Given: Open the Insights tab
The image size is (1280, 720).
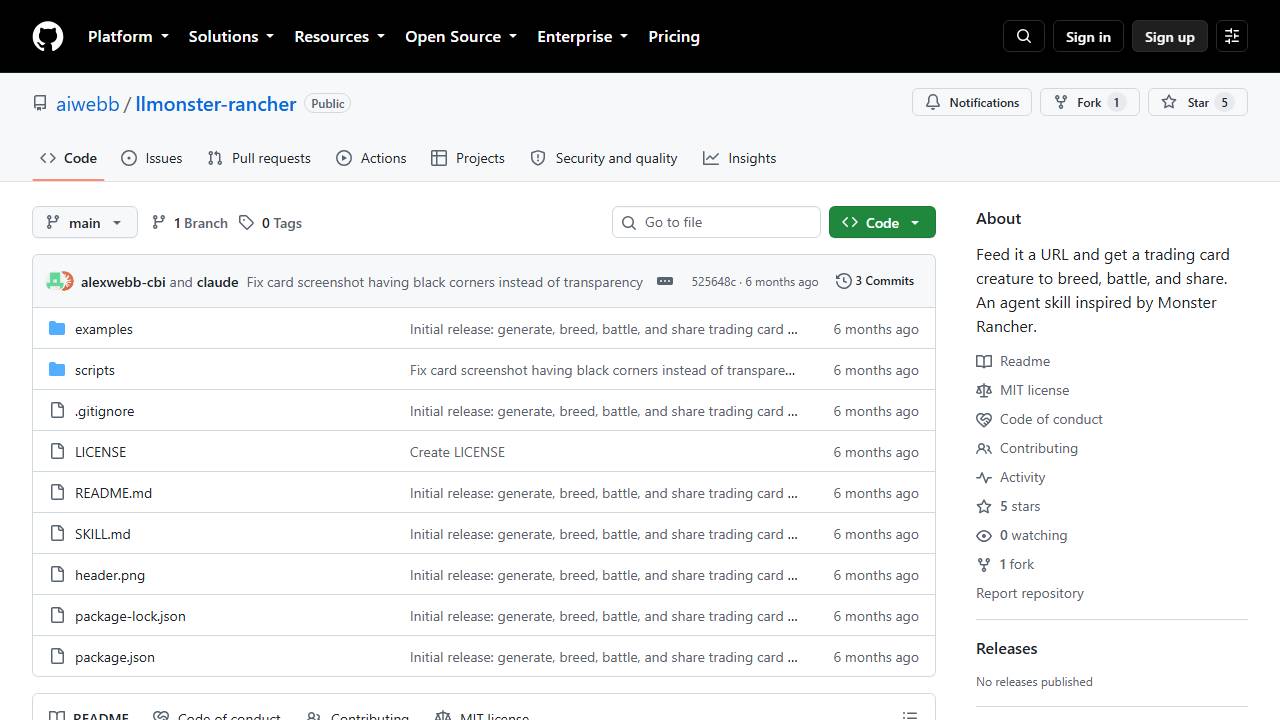Looking at the screenshot, I should pos(739,158).
